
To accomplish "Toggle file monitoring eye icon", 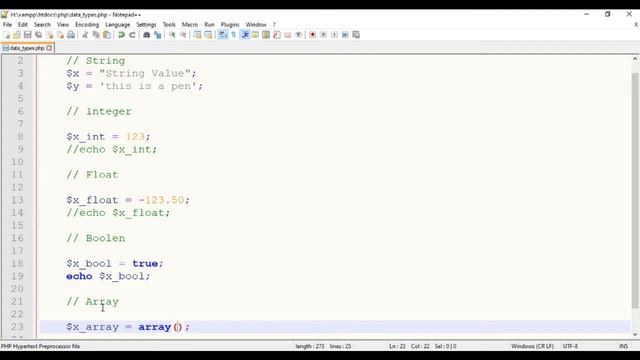I will [299, 35].
